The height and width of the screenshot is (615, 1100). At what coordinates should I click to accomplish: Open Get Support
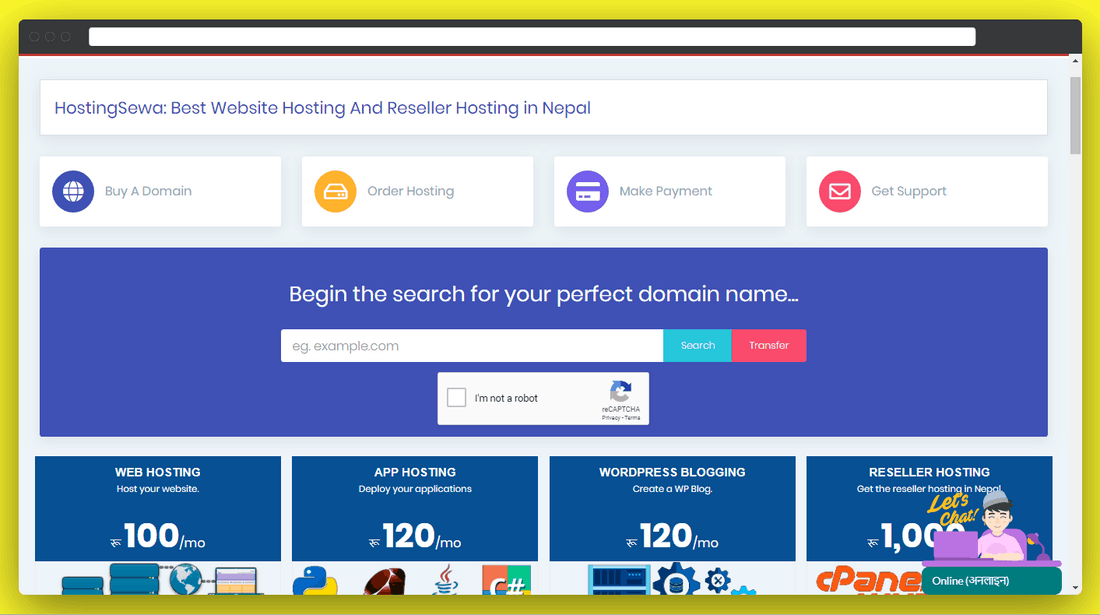pyautogui.click(x=927, y=191)
